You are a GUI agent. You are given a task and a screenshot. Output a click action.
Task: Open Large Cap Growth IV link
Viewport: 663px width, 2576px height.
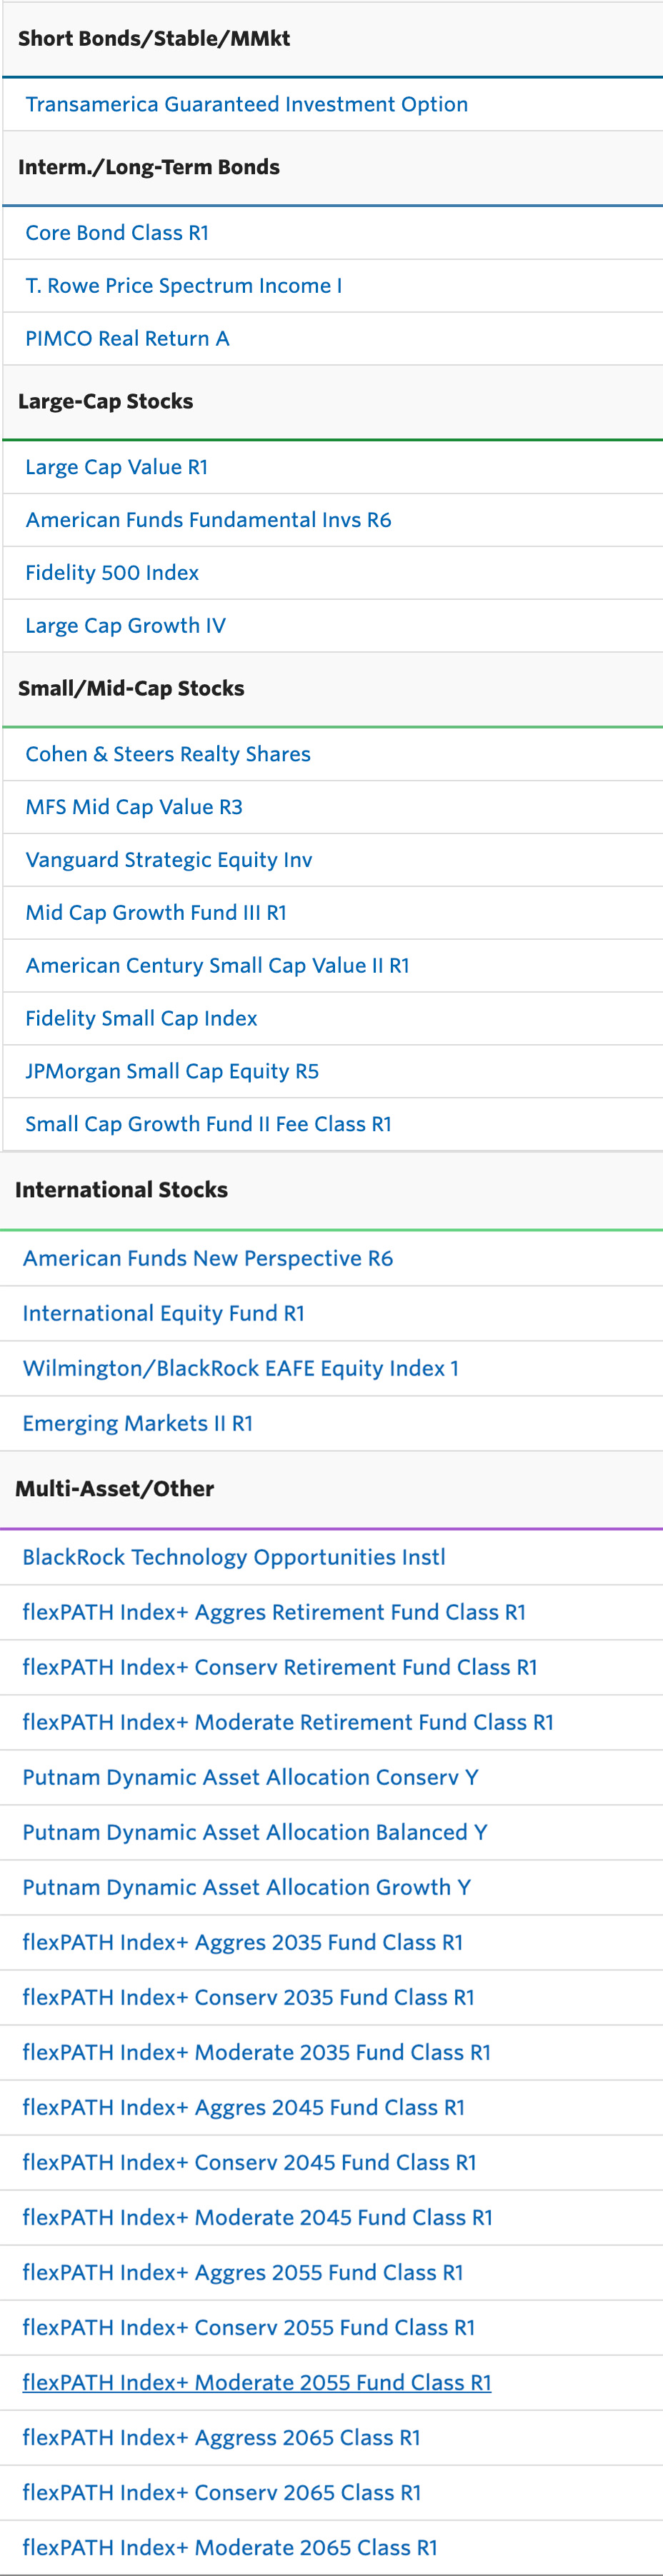click(x=125, y=626)
